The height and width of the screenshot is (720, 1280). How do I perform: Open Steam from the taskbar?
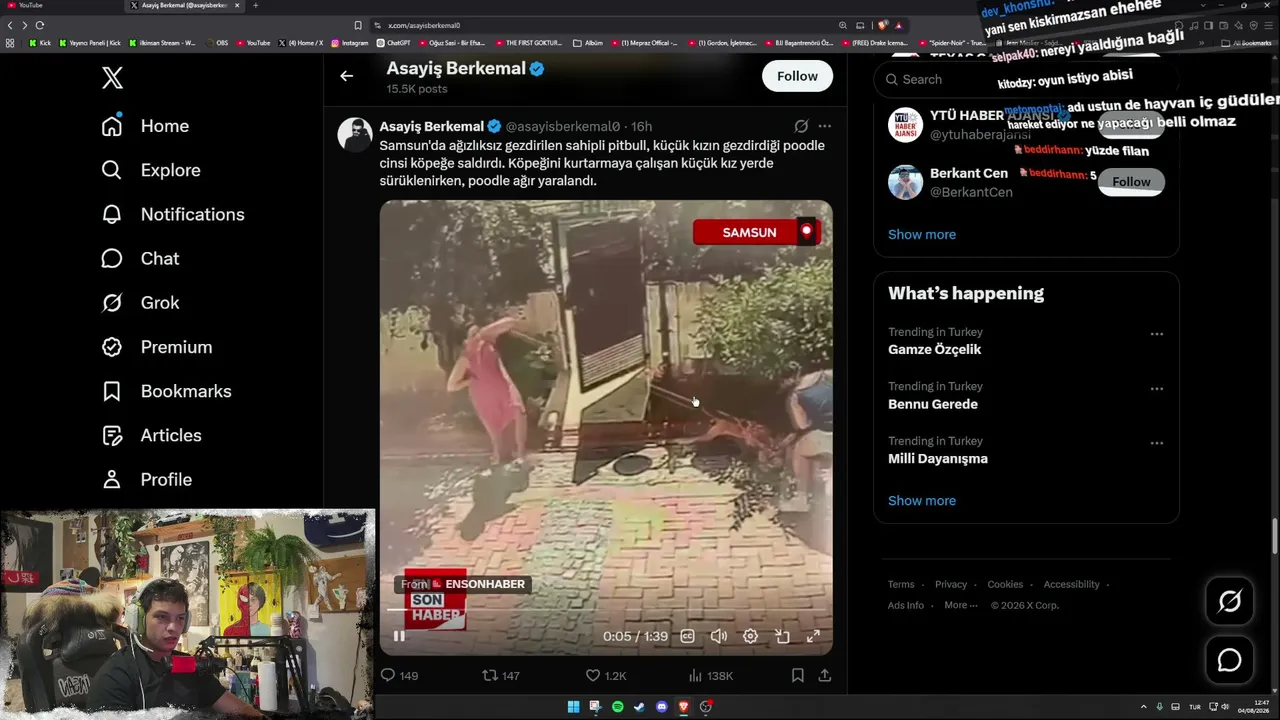click(x=639, y=707)
